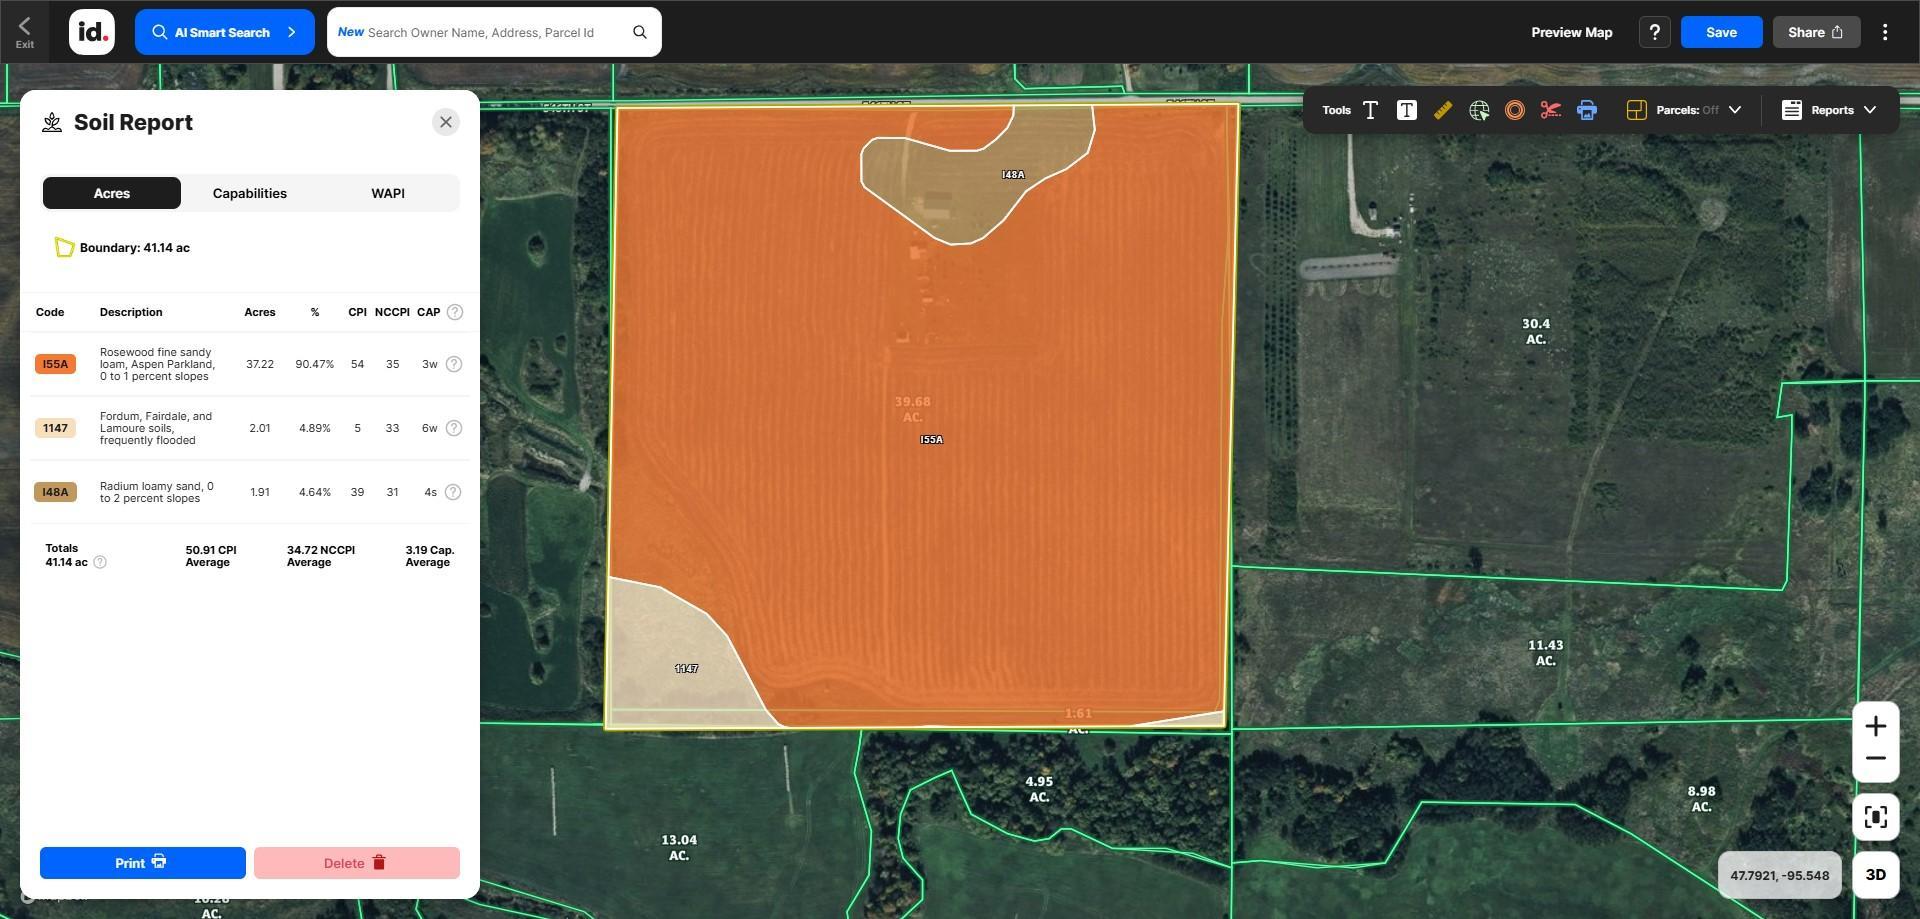Viewport: 1920px width, 919px height.
Task: Click the 4.95 AC. parcel label
Action: click(1039, 789)
